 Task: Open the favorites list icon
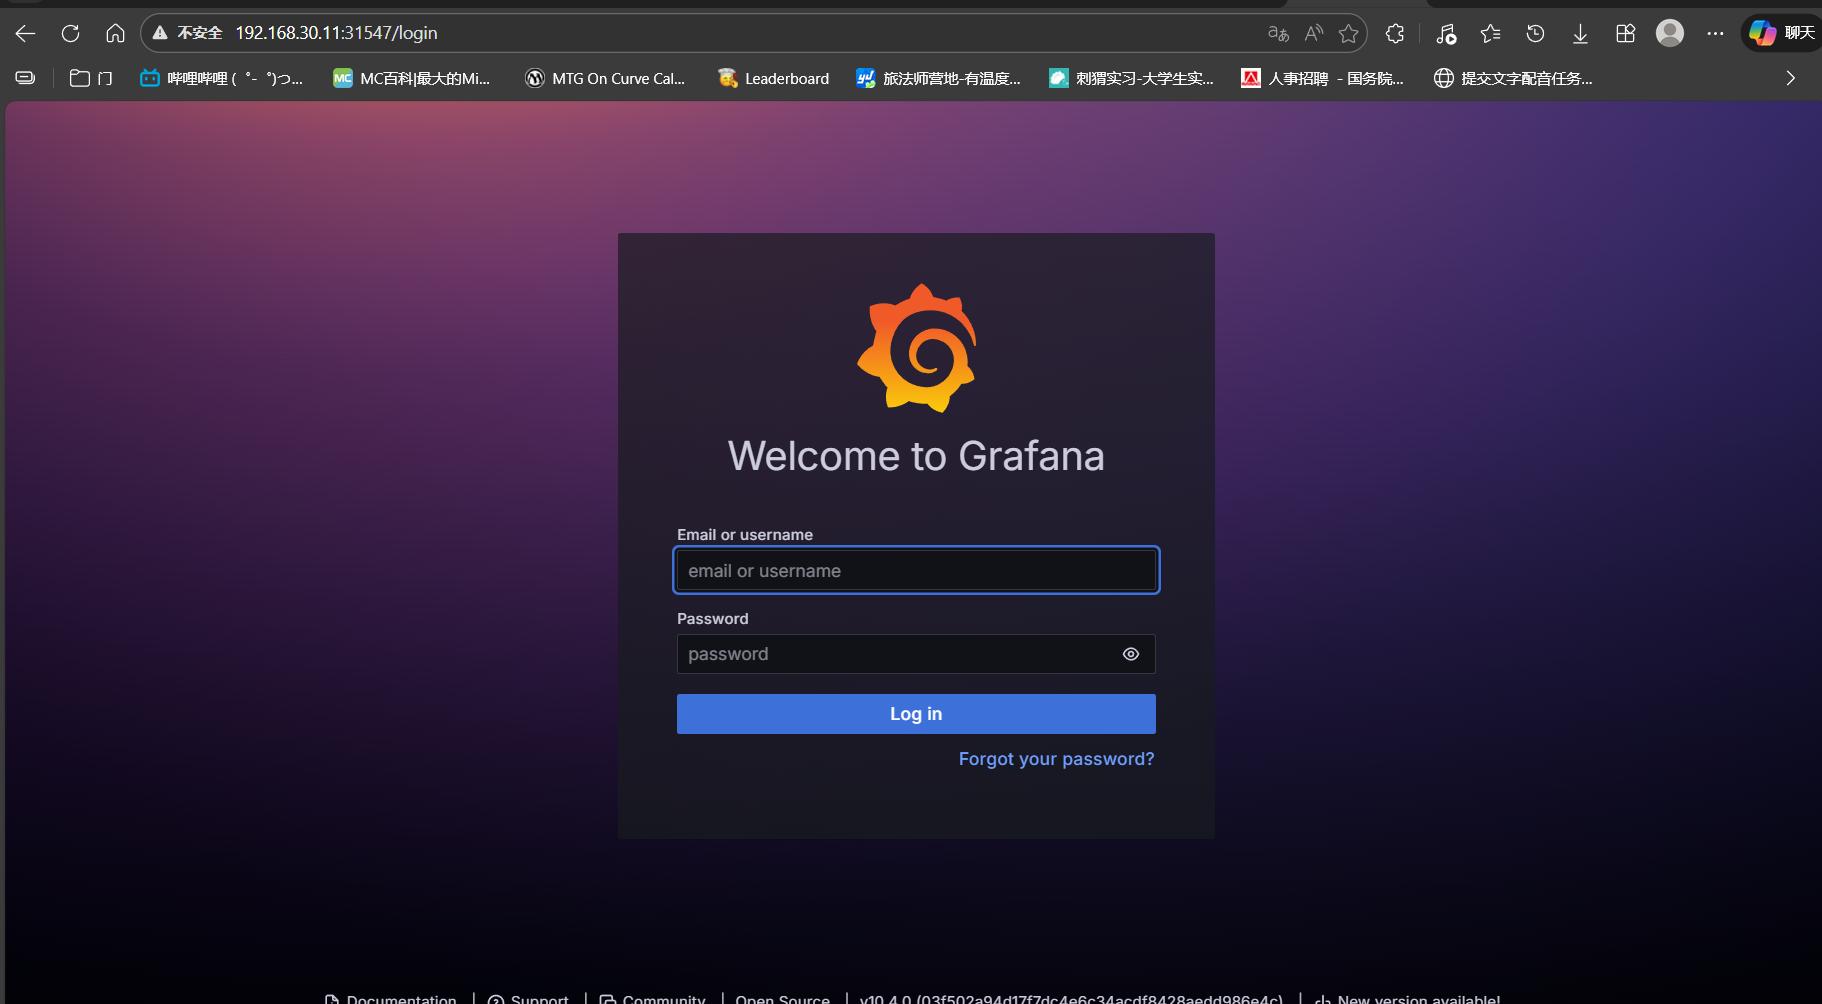pyautogui.click(x=1490, y=33)
